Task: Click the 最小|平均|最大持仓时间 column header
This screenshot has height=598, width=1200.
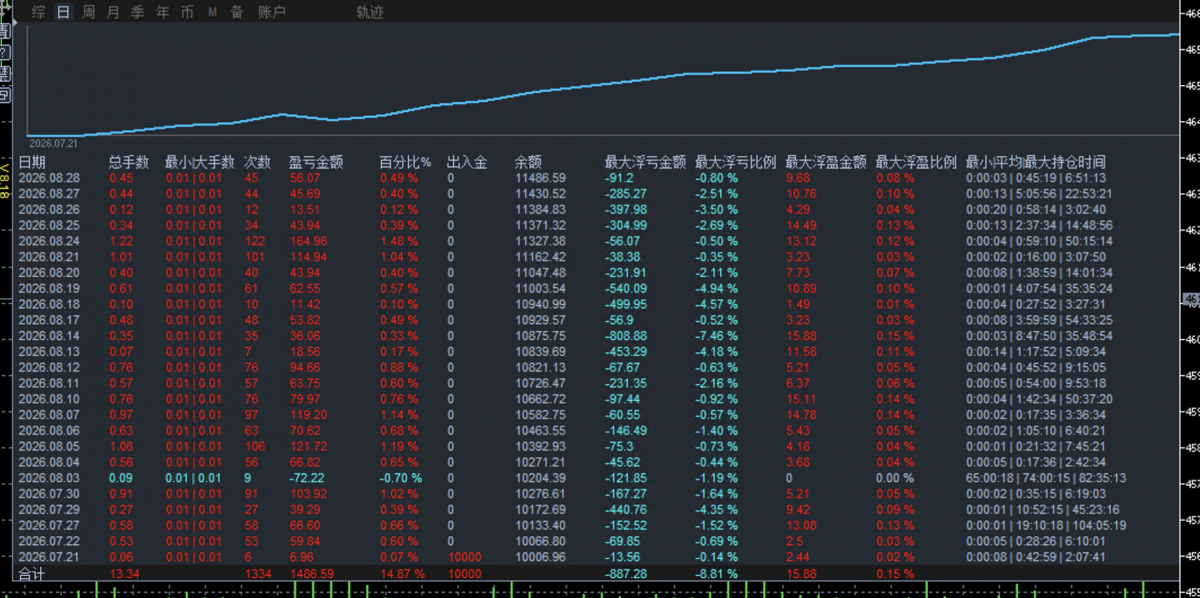Action: (x=1036, y=162)
